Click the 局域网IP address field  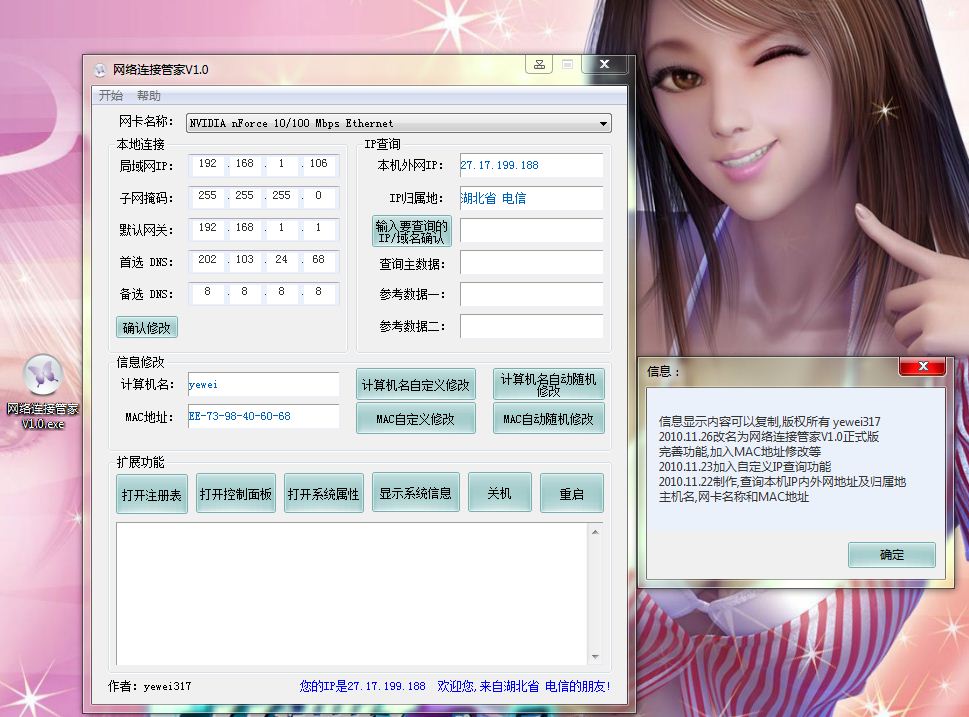coord(263,164)
